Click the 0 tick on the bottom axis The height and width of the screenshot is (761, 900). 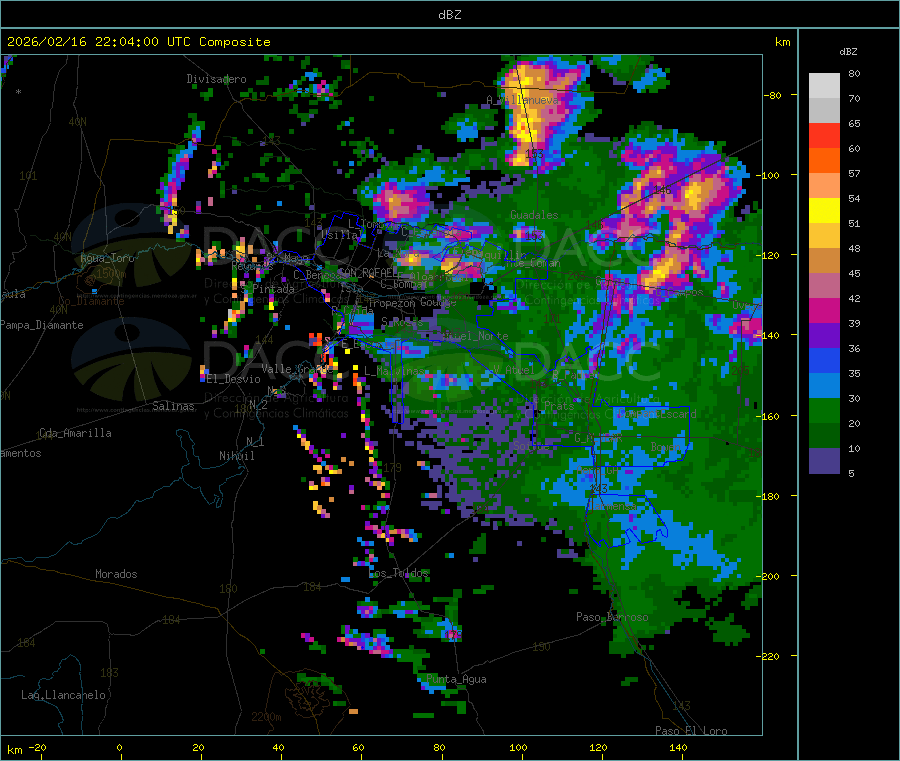(119, 748)
